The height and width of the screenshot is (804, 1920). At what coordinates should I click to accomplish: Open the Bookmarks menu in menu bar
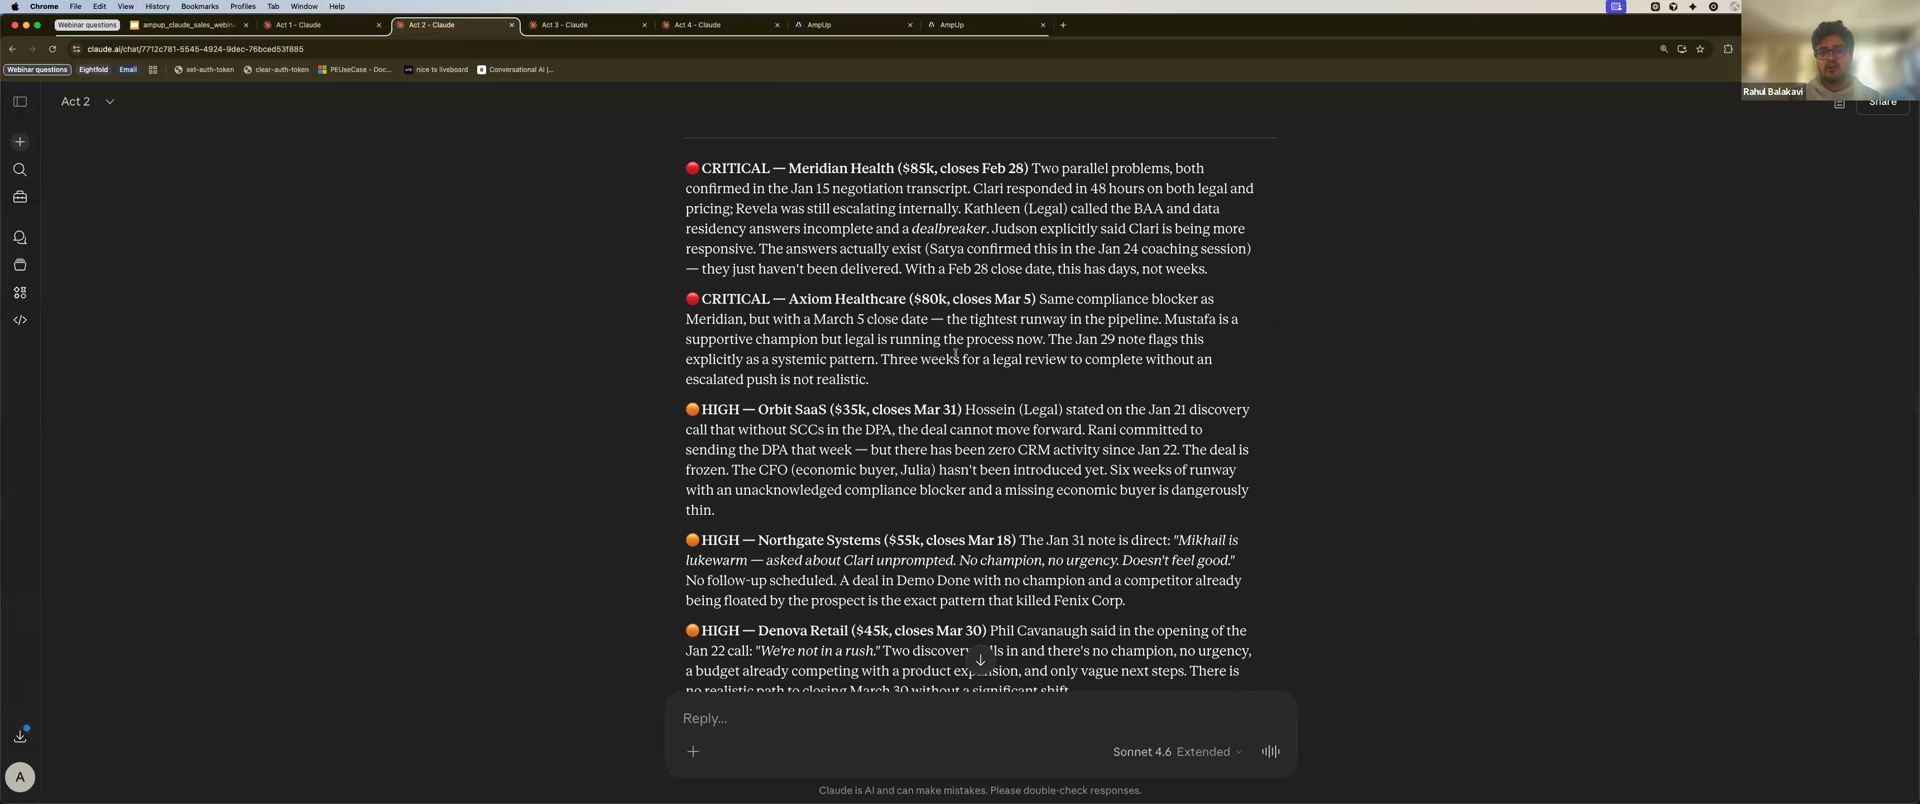click(x=199, y=6)
